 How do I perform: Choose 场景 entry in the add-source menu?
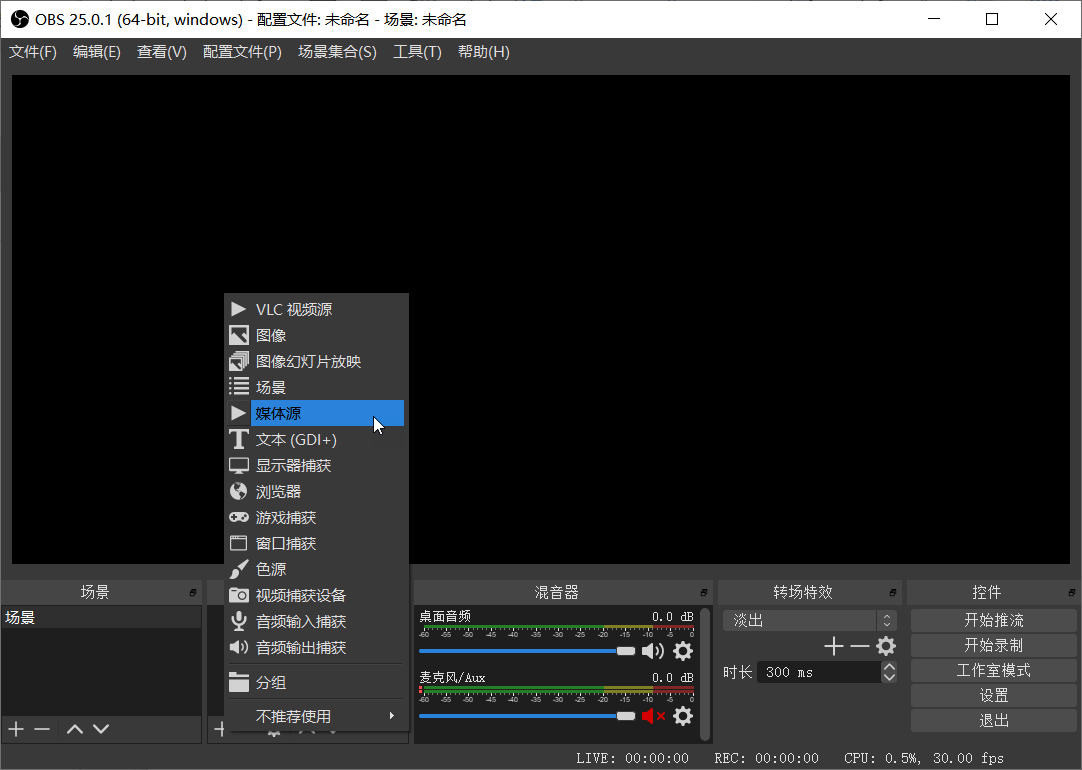pos(316,387)
